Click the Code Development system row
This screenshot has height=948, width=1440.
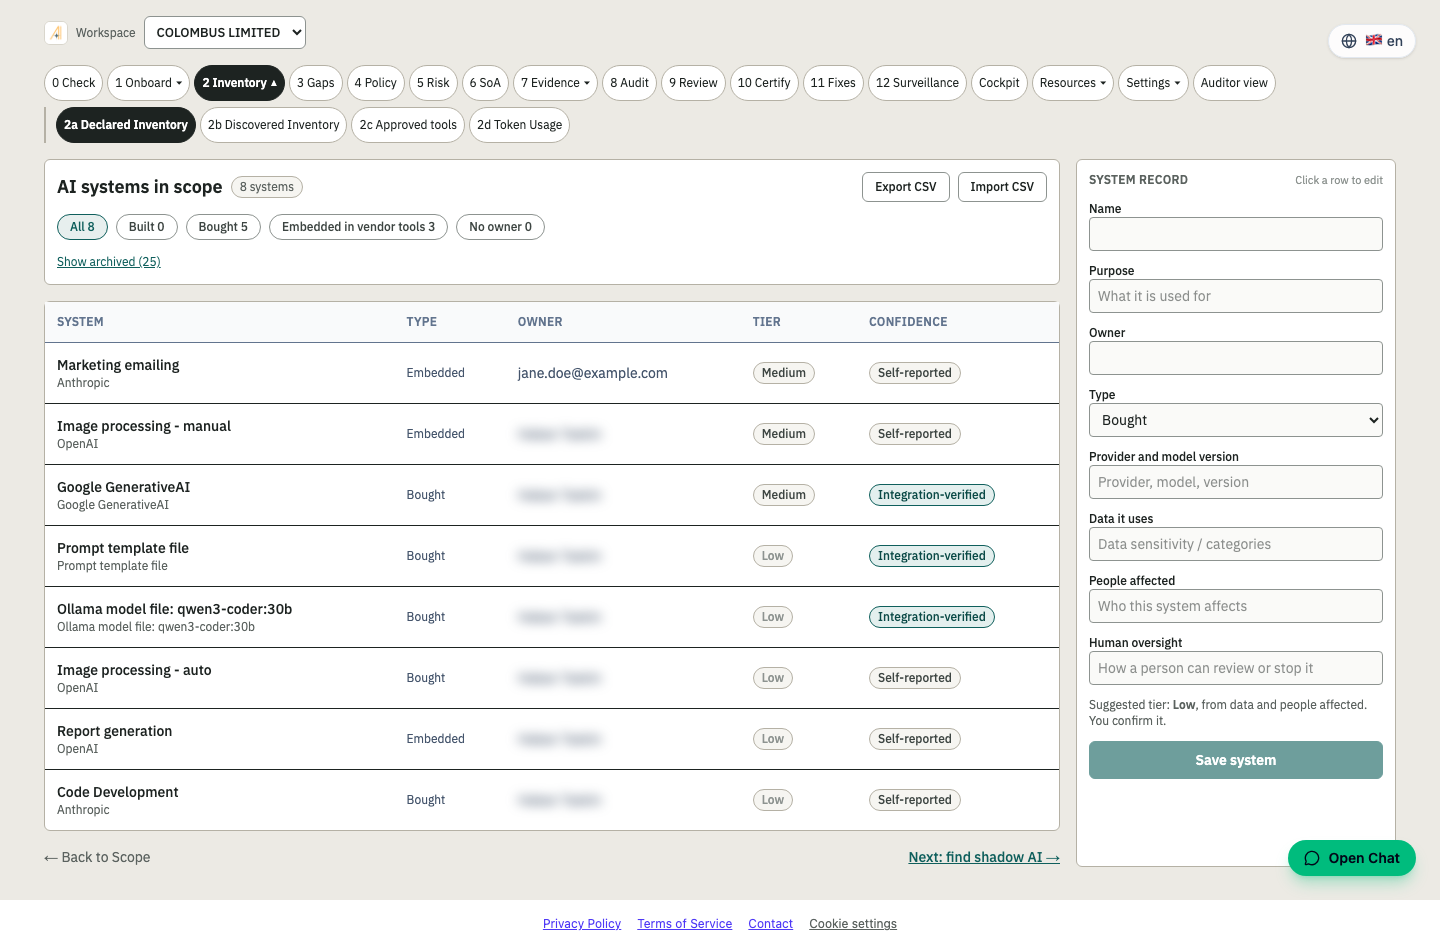[552, 800]
